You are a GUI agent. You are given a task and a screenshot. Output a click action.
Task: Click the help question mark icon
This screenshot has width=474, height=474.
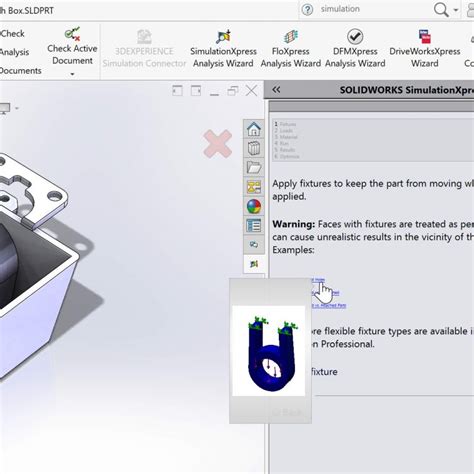point(307,10)
